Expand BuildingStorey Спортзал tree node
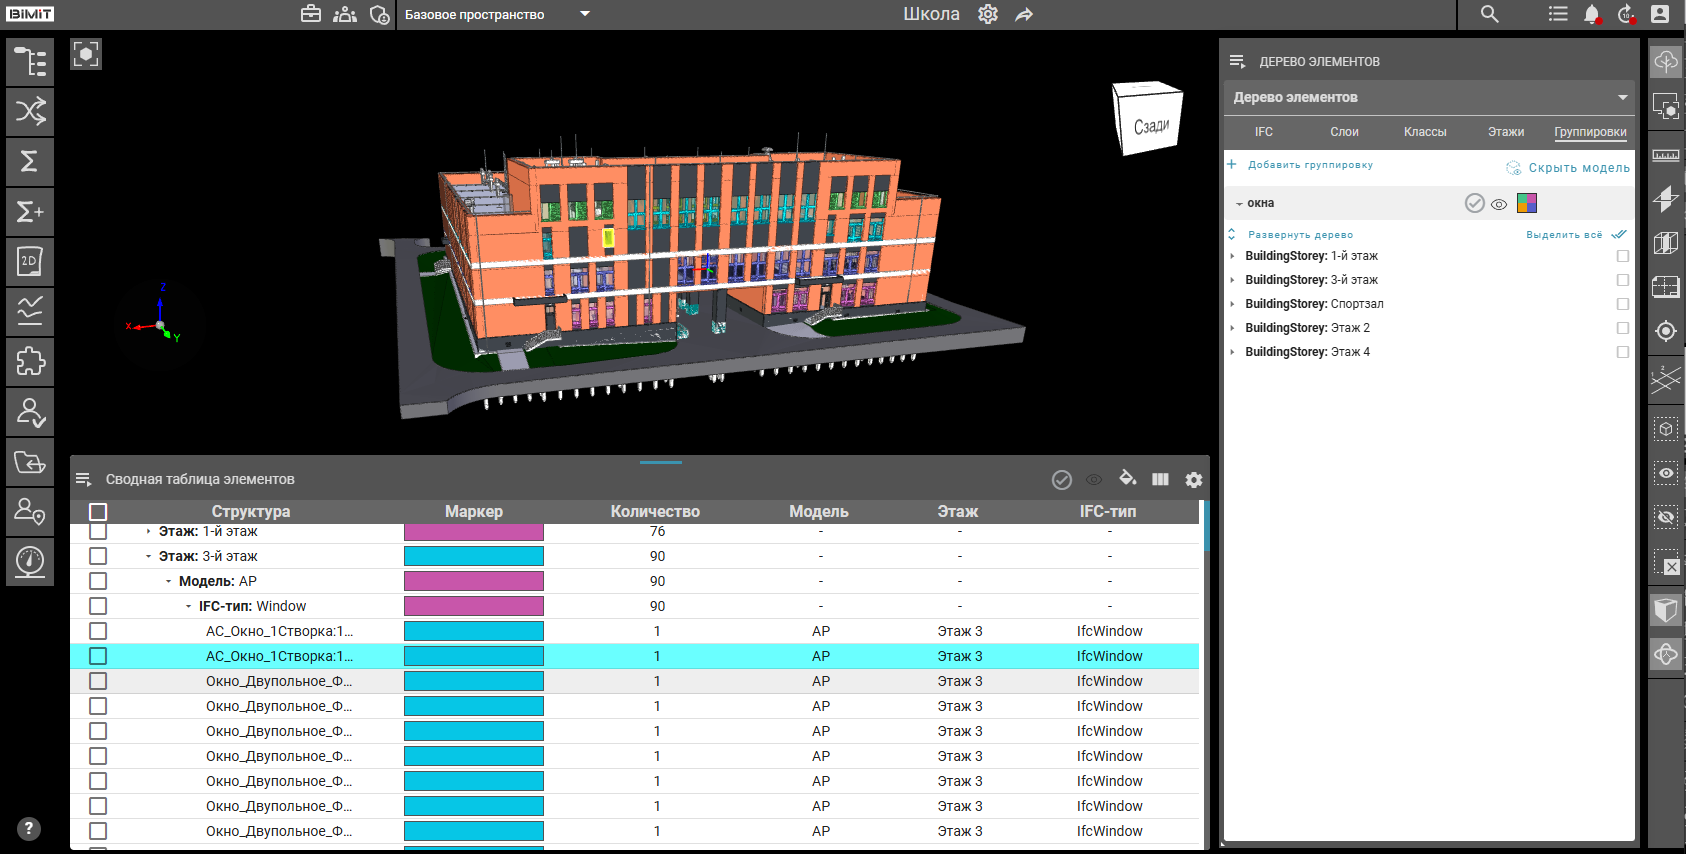Image resolution: width=1686 pixels, height=854 pixels. click(1232, 304)
